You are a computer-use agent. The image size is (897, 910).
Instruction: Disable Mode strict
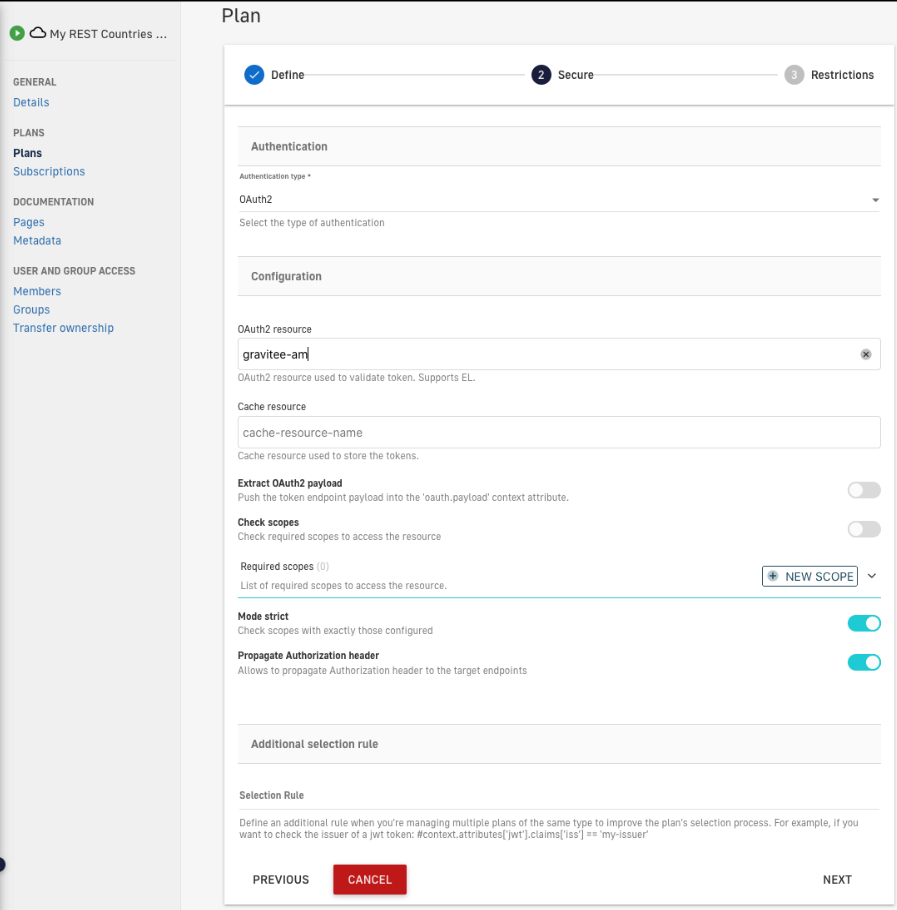tap(863, 622)
